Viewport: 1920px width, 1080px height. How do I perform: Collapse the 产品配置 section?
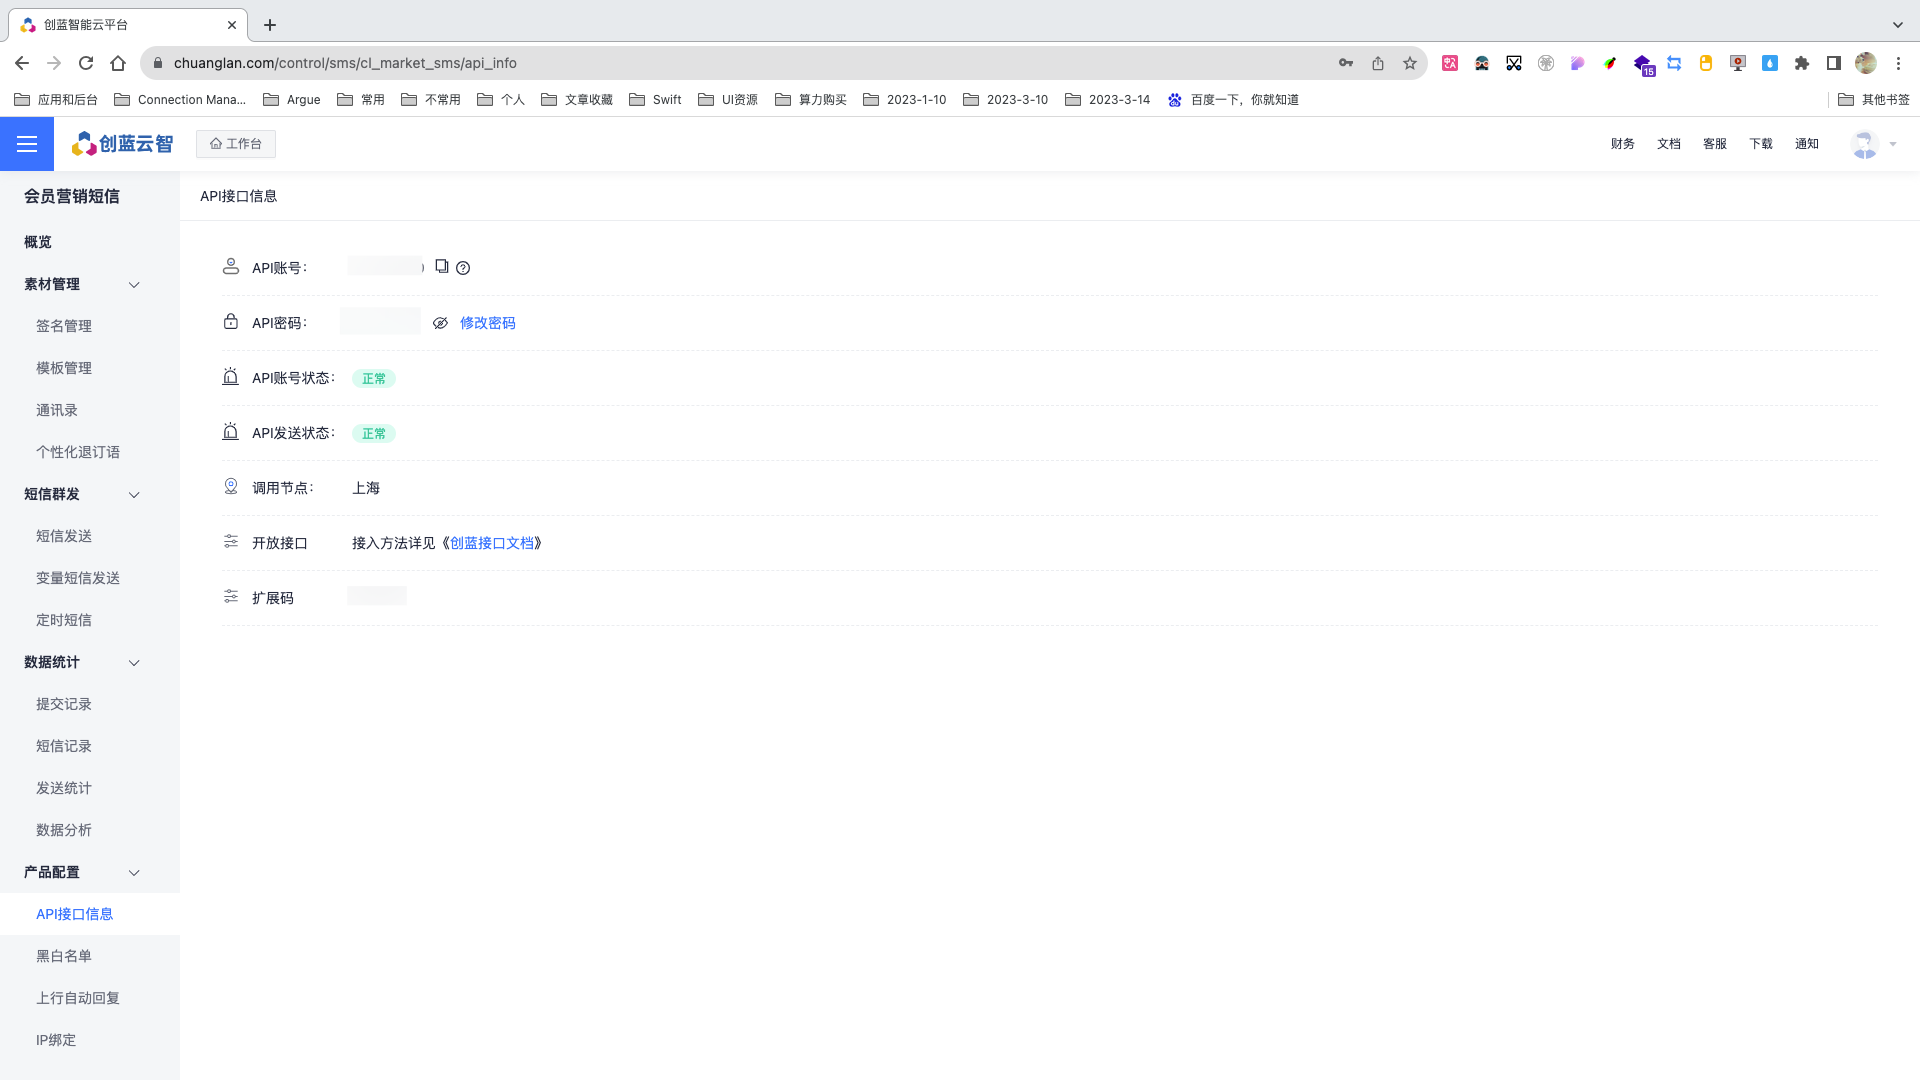click(x=134, y=873)
